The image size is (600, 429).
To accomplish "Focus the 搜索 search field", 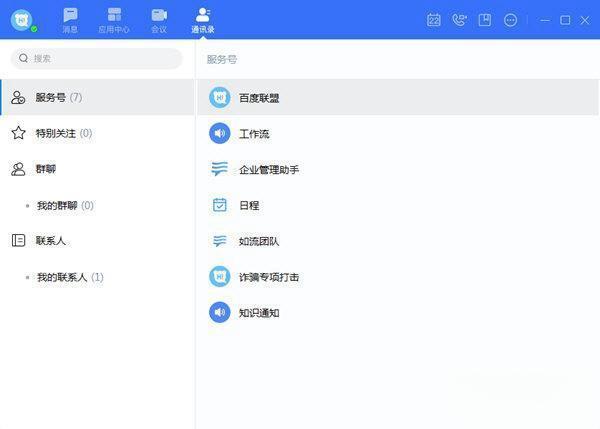I will pos(96,59).
